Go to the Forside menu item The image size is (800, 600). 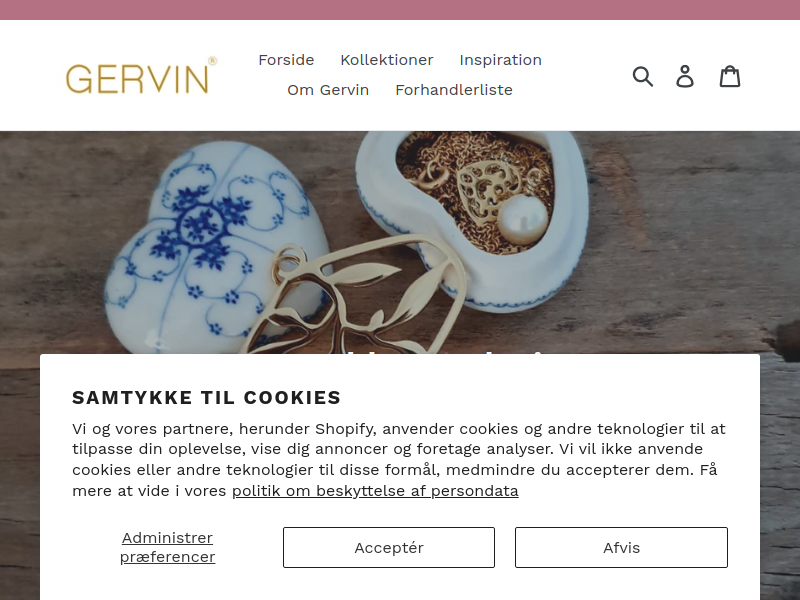(x=286, y=60)
